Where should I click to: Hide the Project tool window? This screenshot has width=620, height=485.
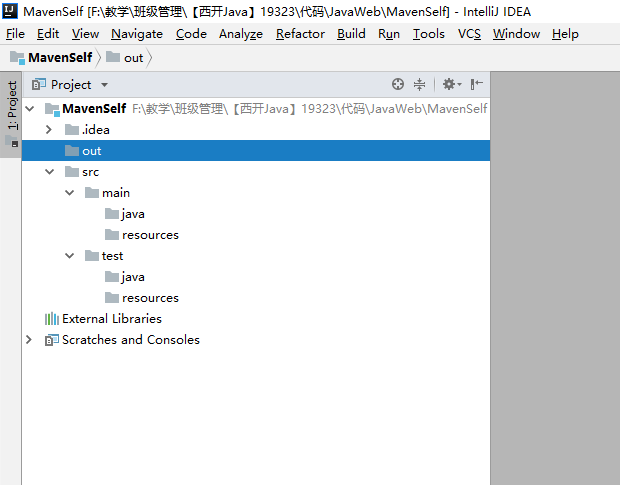click(x=476, y=84)
